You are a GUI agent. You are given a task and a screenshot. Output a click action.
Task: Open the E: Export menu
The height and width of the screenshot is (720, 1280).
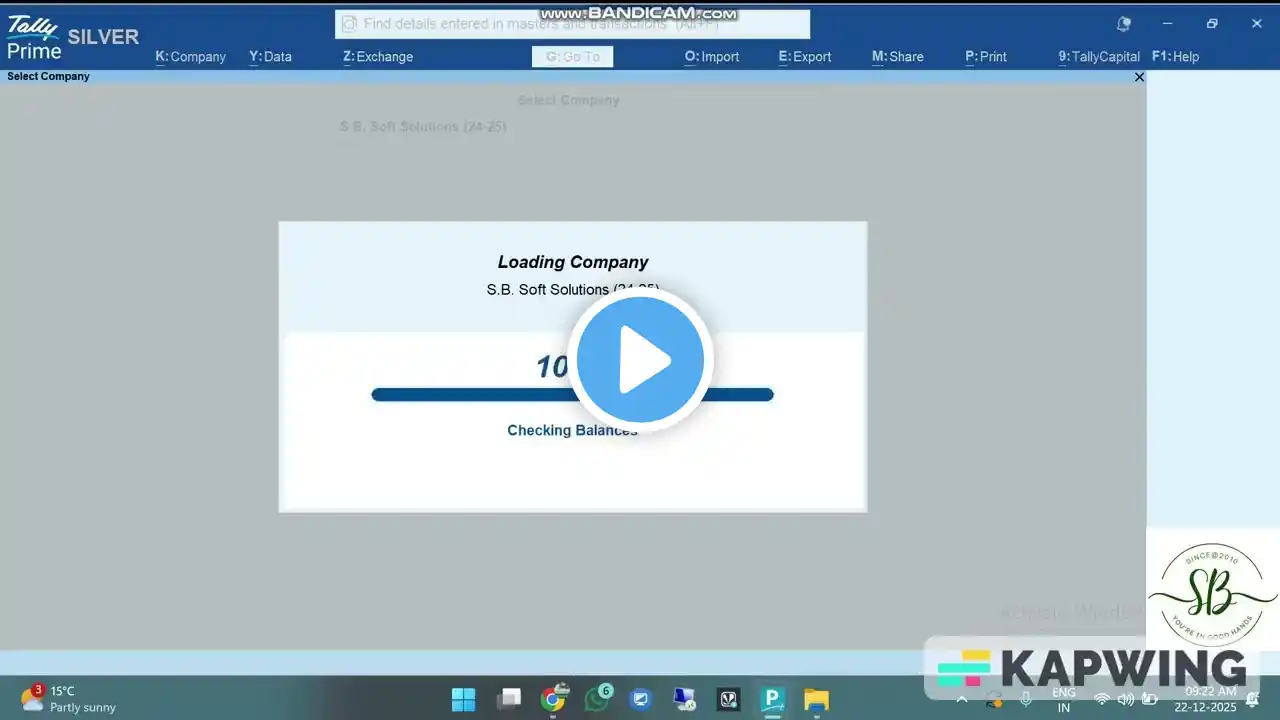coord(805,57)
